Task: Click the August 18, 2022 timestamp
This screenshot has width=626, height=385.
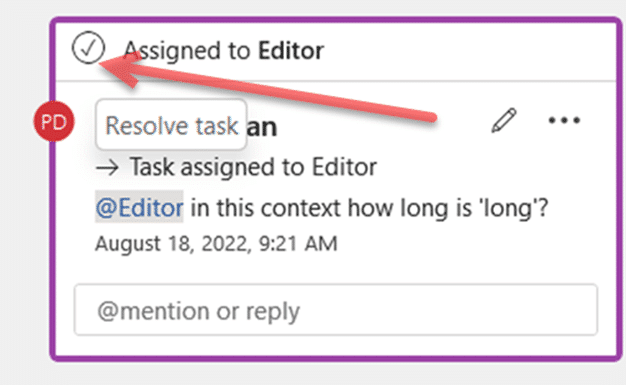Action: (216, 243)
